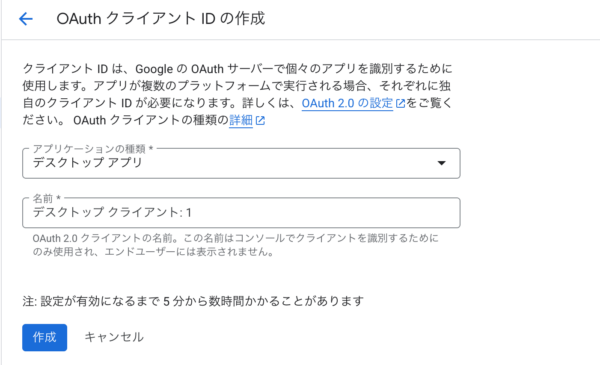Click the アプリケーションの種類 field label
600x365 pixels.
[x=93, y=148]
